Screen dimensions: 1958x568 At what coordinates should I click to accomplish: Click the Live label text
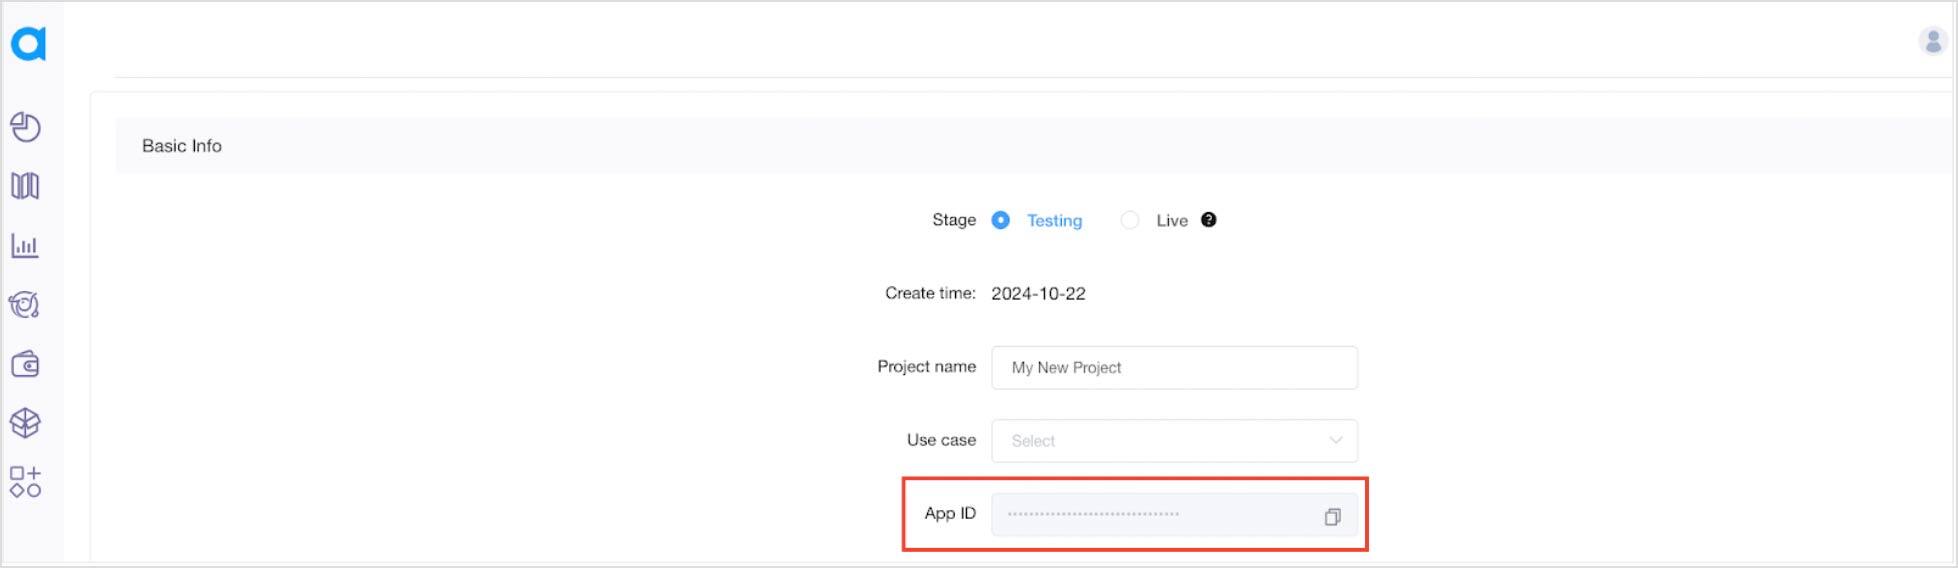(1172, 221)
